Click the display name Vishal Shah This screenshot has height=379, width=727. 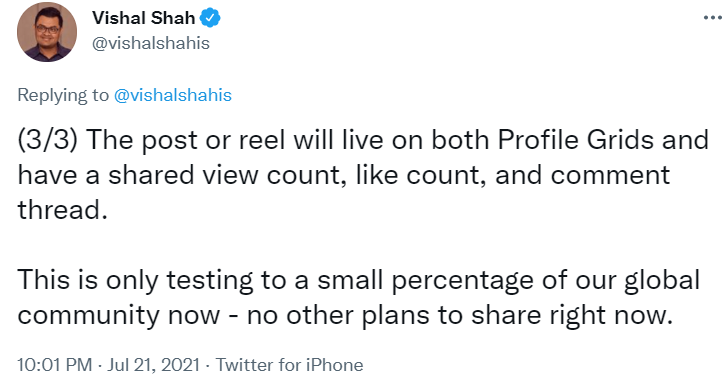(143, 18)
